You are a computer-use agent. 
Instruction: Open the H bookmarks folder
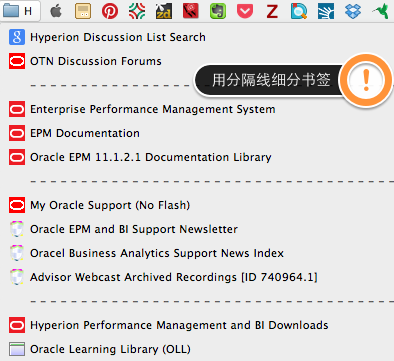[x=19, y=11]
